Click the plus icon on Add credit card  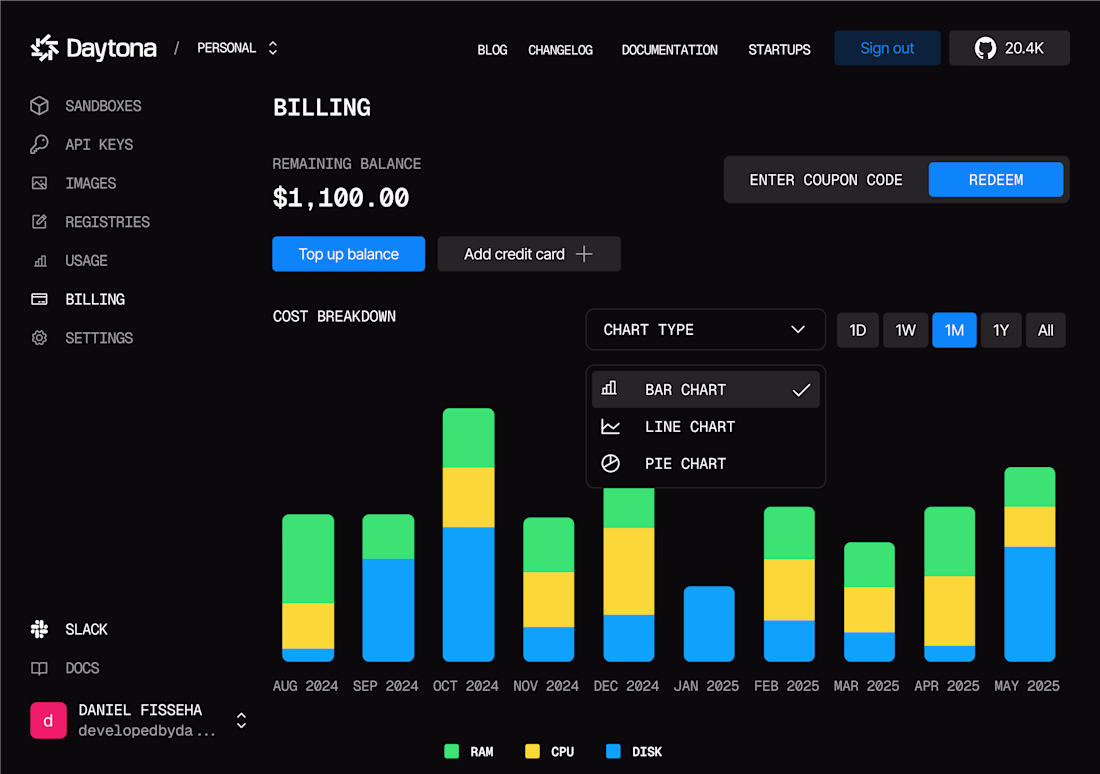pos(584,254)
